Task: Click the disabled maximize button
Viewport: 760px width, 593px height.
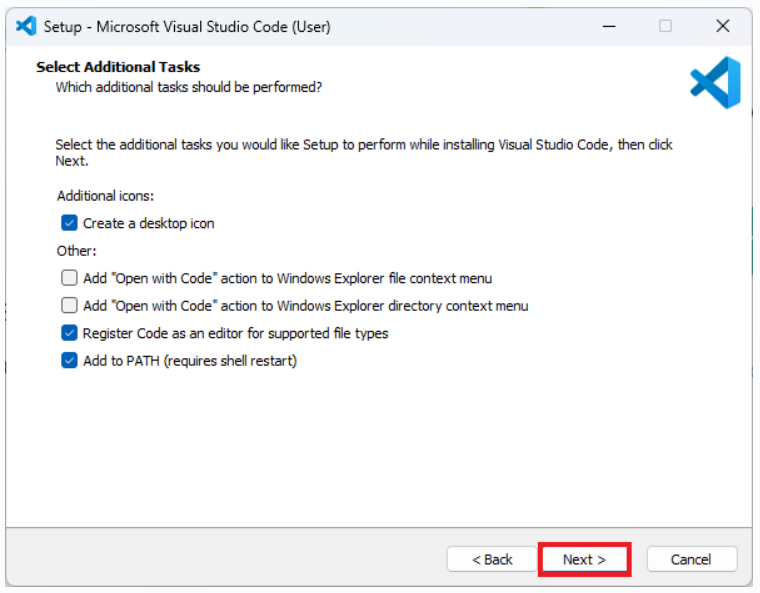Action: [x=665, y=26]
